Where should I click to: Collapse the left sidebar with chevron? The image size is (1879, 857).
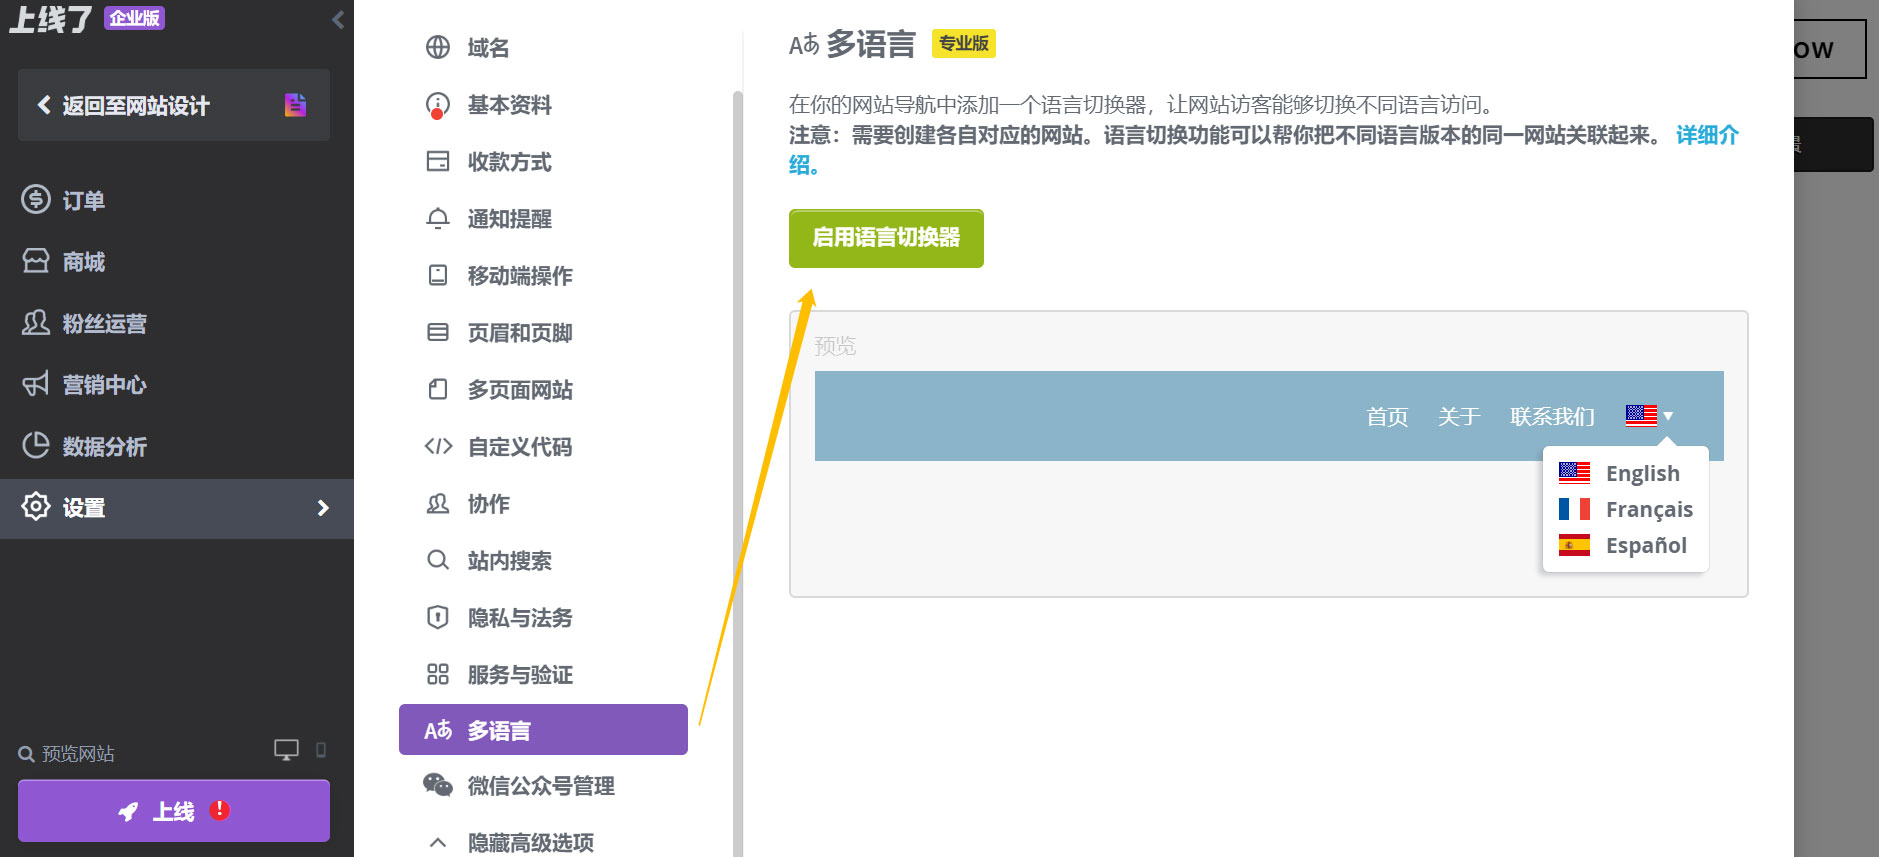point(338,19)
